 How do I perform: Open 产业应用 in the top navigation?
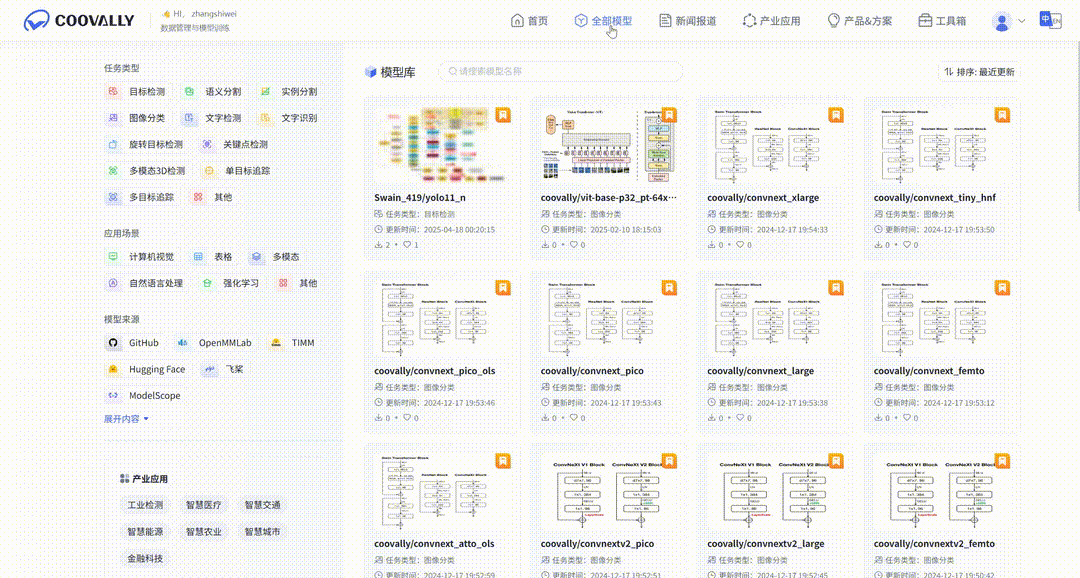click(x=771, y=21)
